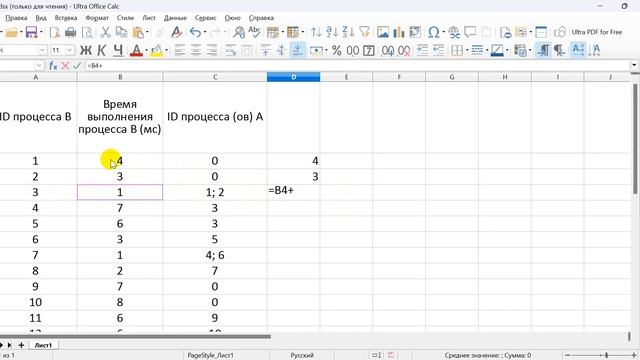
Task: Expand the formula bar arrow
Action: point(634,65)
